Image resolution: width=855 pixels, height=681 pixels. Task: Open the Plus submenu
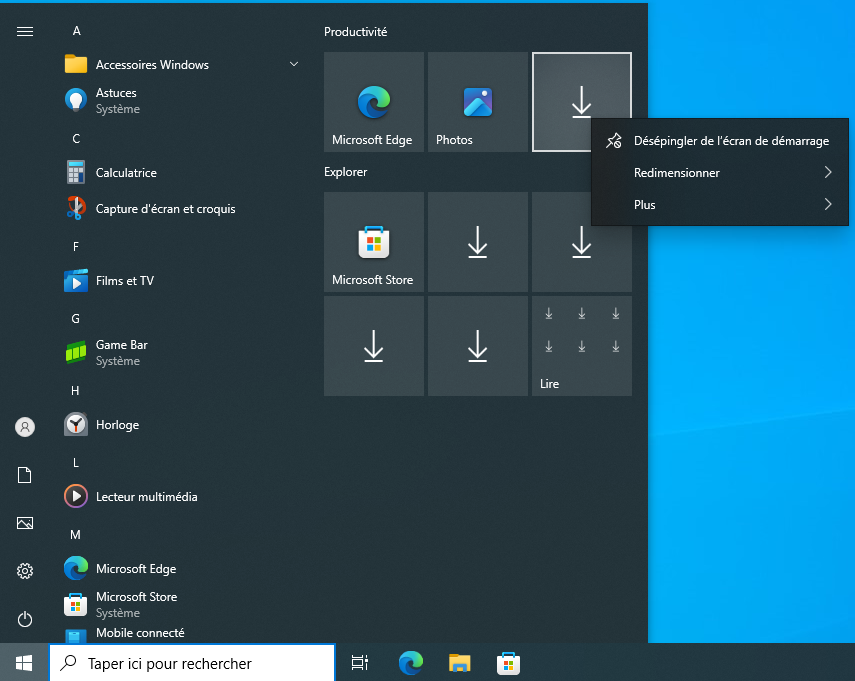(x=720, y=205)
